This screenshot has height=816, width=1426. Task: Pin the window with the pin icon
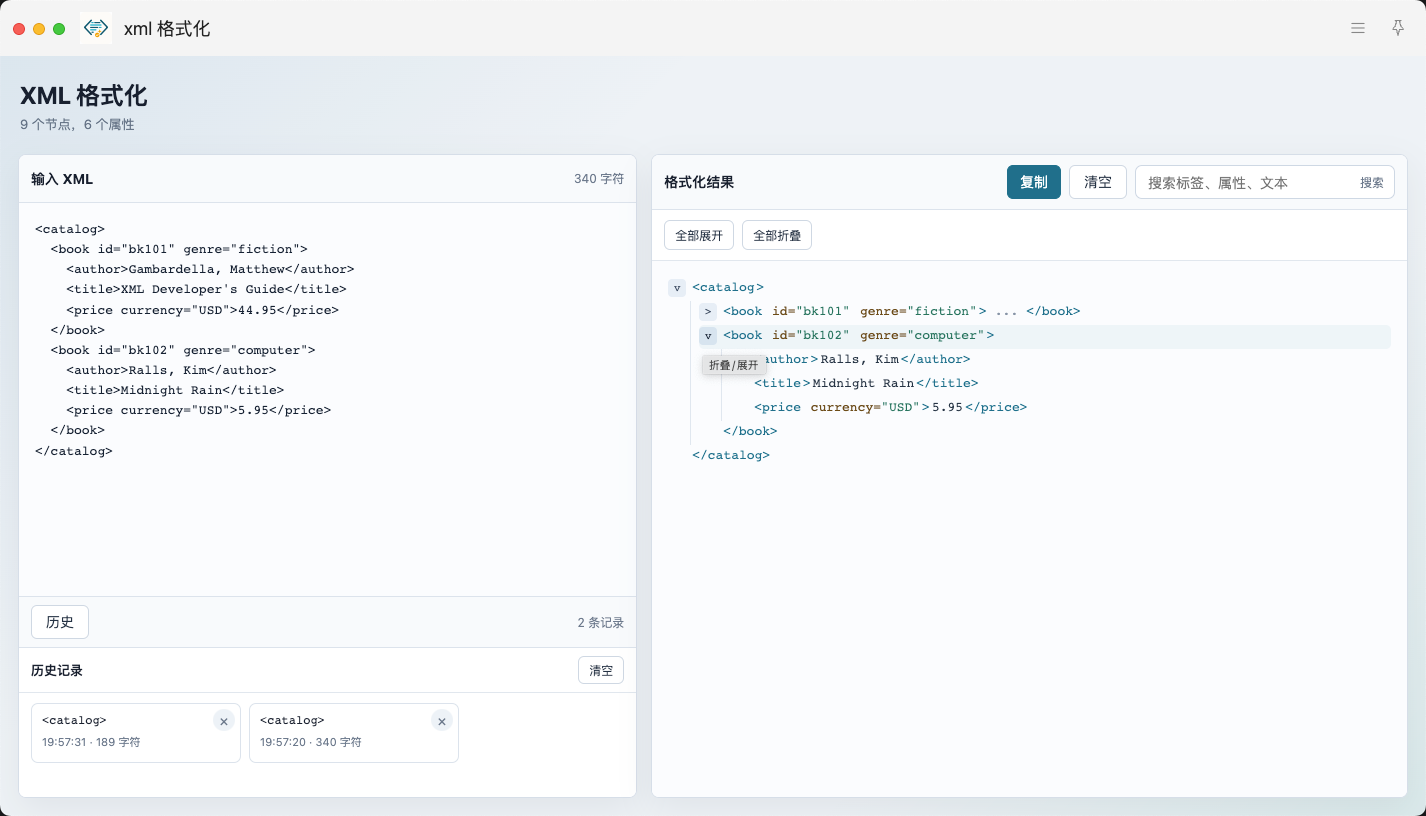[1398, 28]
